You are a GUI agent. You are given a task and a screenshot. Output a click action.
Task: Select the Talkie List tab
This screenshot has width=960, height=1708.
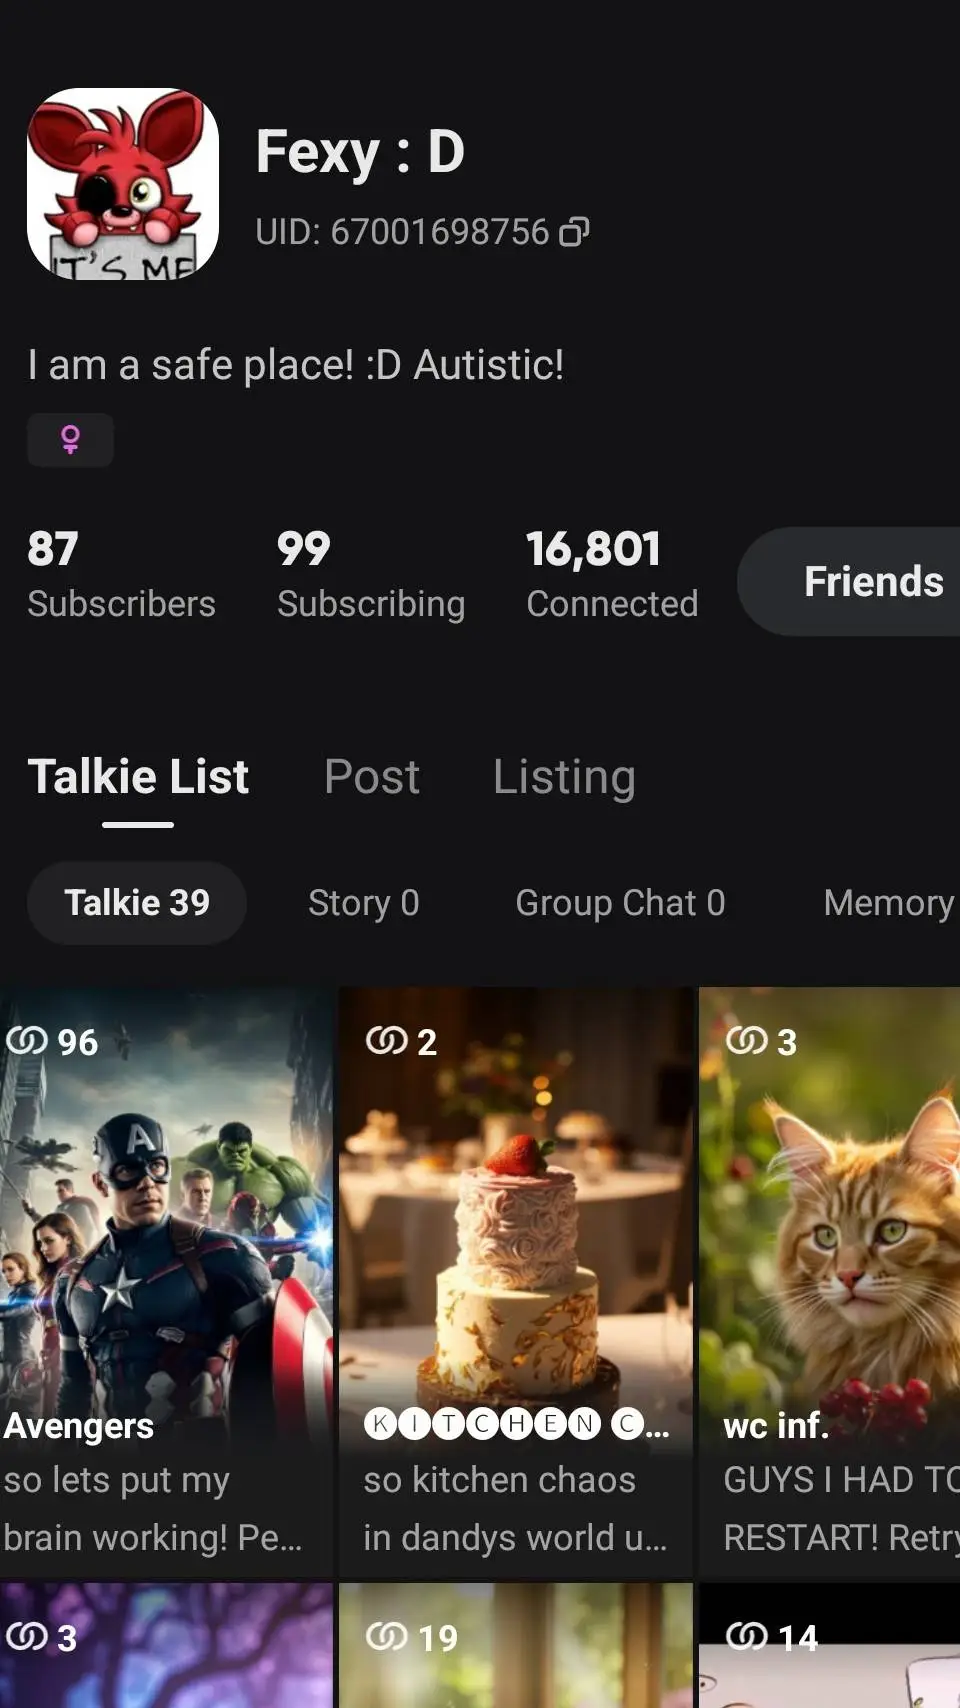pos(138,777)
